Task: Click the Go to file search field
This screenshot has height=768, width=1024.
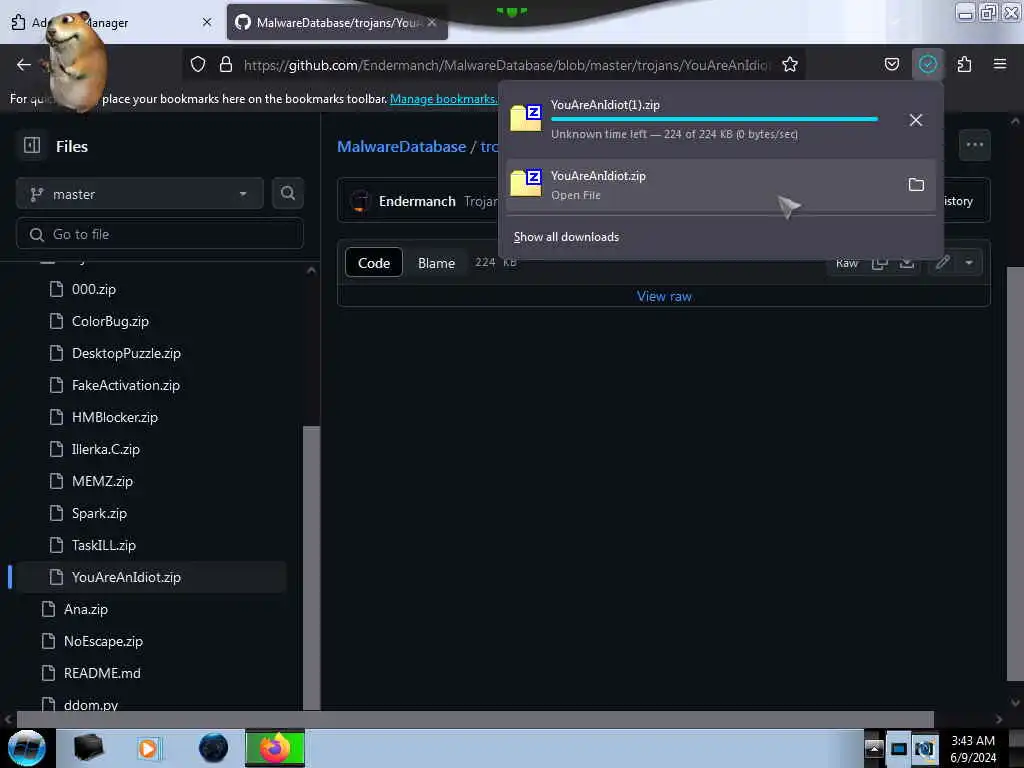Action: 160,234
